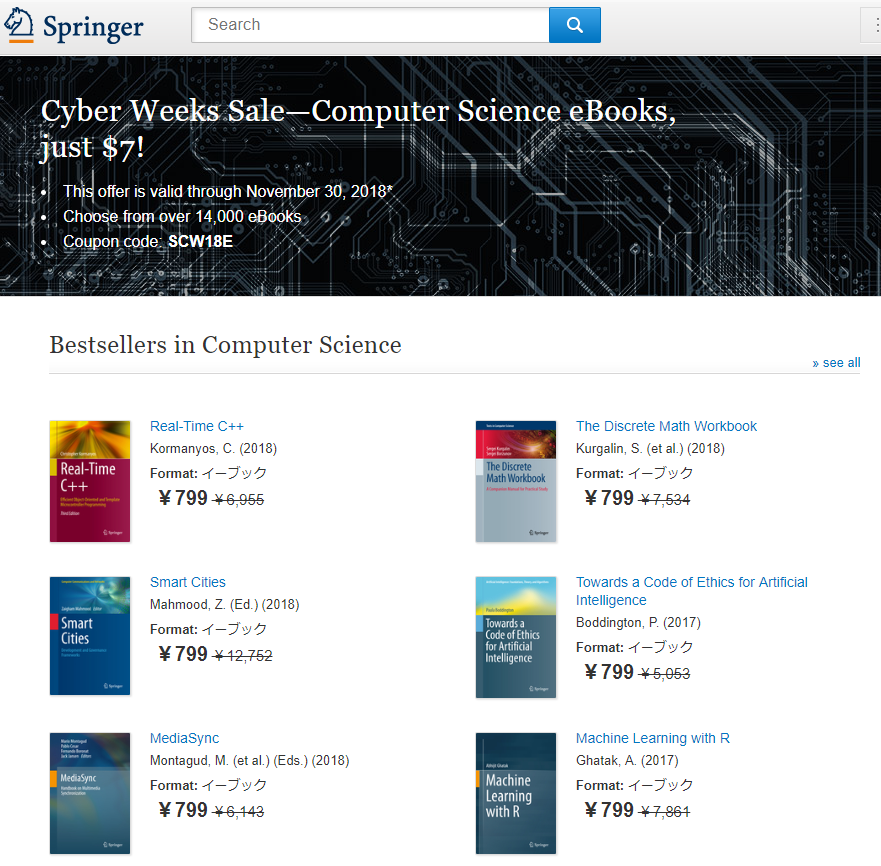Click the Machine Learning with R cover
The width and height of the screenshot is (881, 866).
(516, 793)
